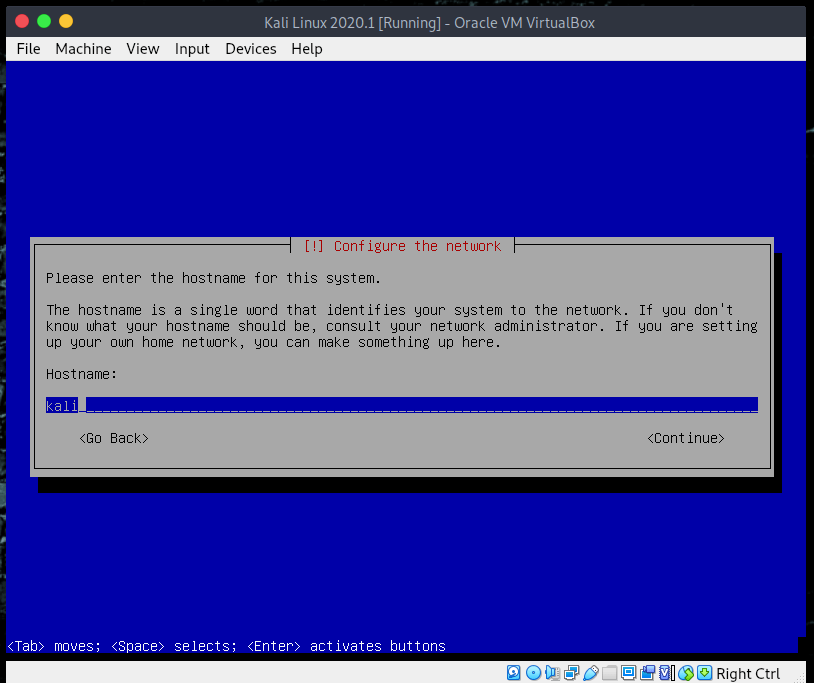The image size is (814, 683).
Task: Click the keyboard capture green arrow icon
Action: coord(704,673)
